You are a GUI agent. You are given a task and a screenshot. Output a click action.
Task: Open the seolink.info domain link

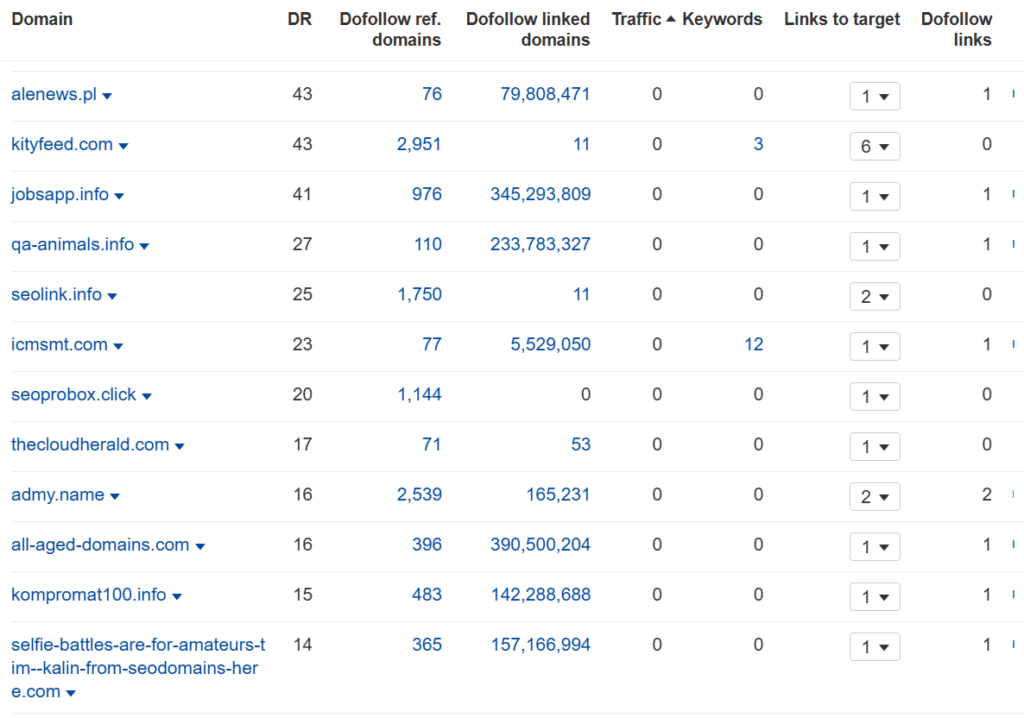click(x=56, y=295)
